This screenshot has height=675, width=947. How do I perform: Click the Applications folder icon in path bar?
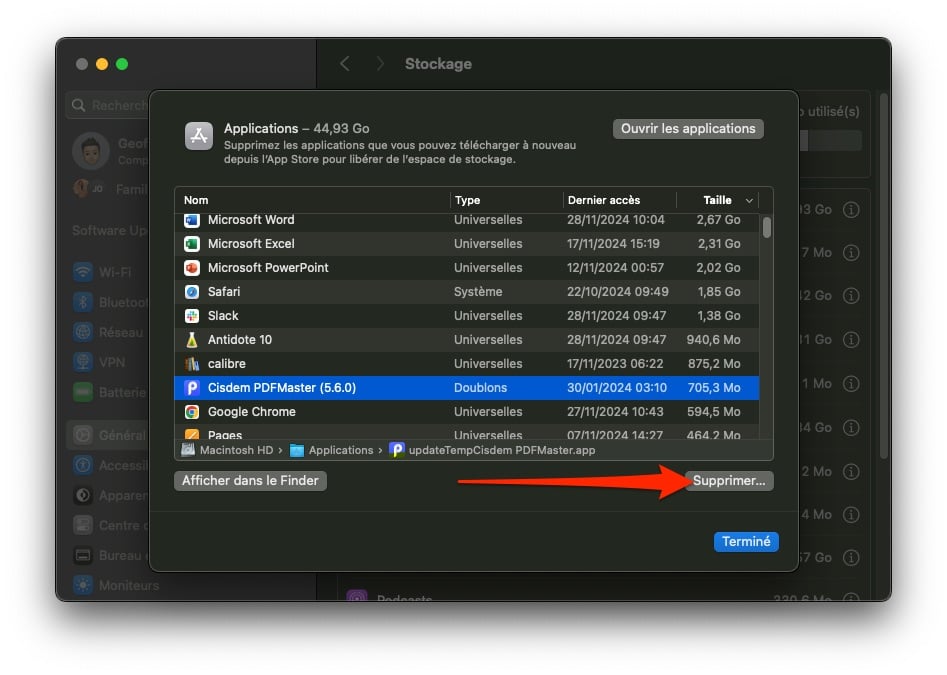click(297, 450)
